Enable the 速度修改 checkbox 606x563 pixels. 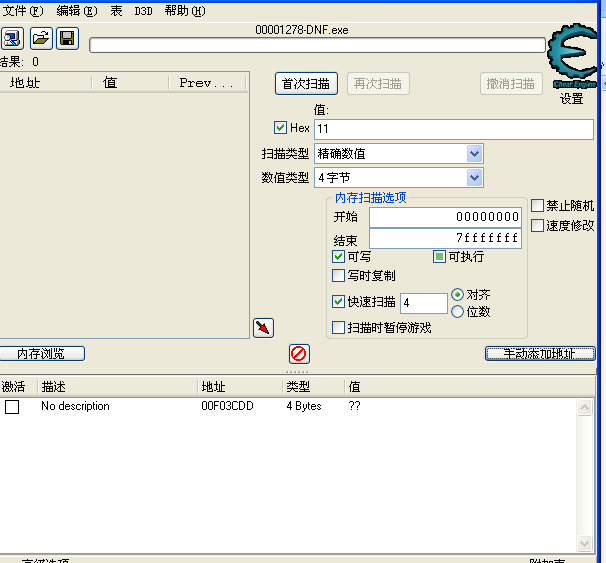coord(537,225)
